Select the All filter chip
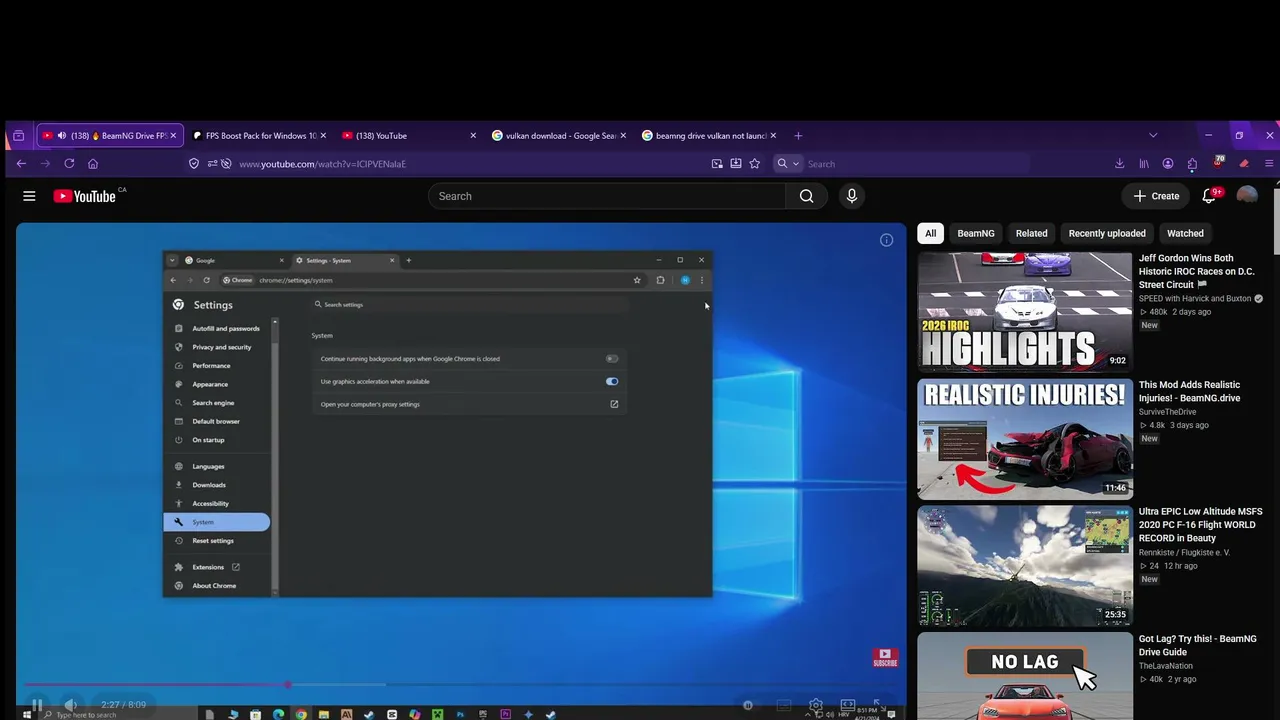The image size is (1280, 720). click(930, 233)
